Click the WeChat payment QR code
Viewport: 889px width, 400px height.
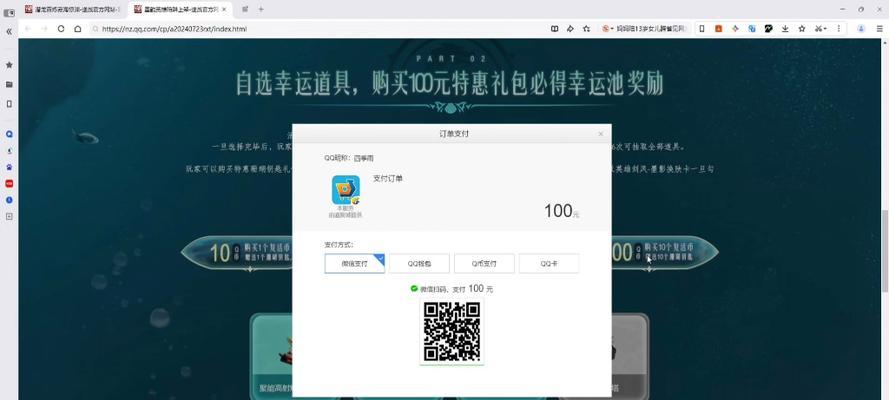(452, 331)
